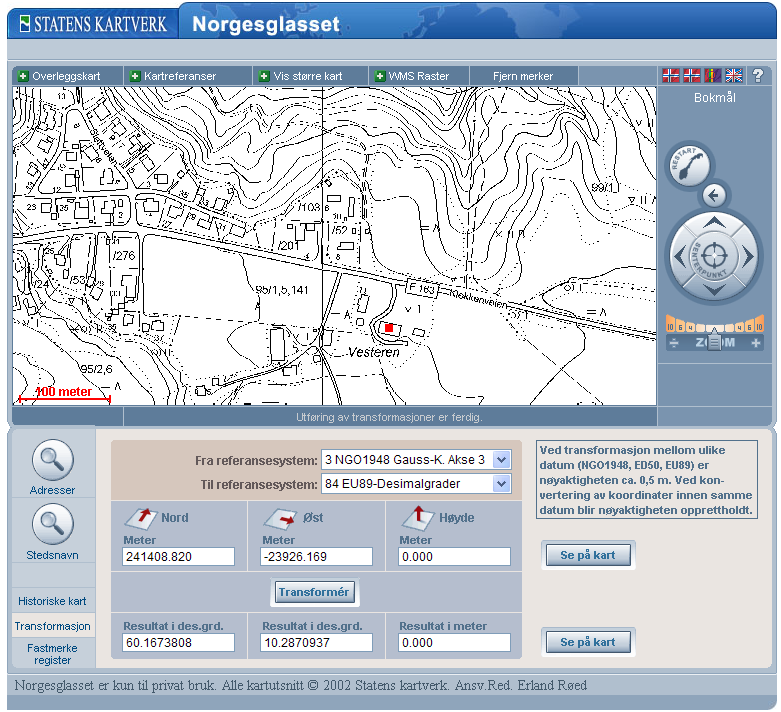Click the Senterpunkt crosshair button
781x712 pixels.
point(712,256)
